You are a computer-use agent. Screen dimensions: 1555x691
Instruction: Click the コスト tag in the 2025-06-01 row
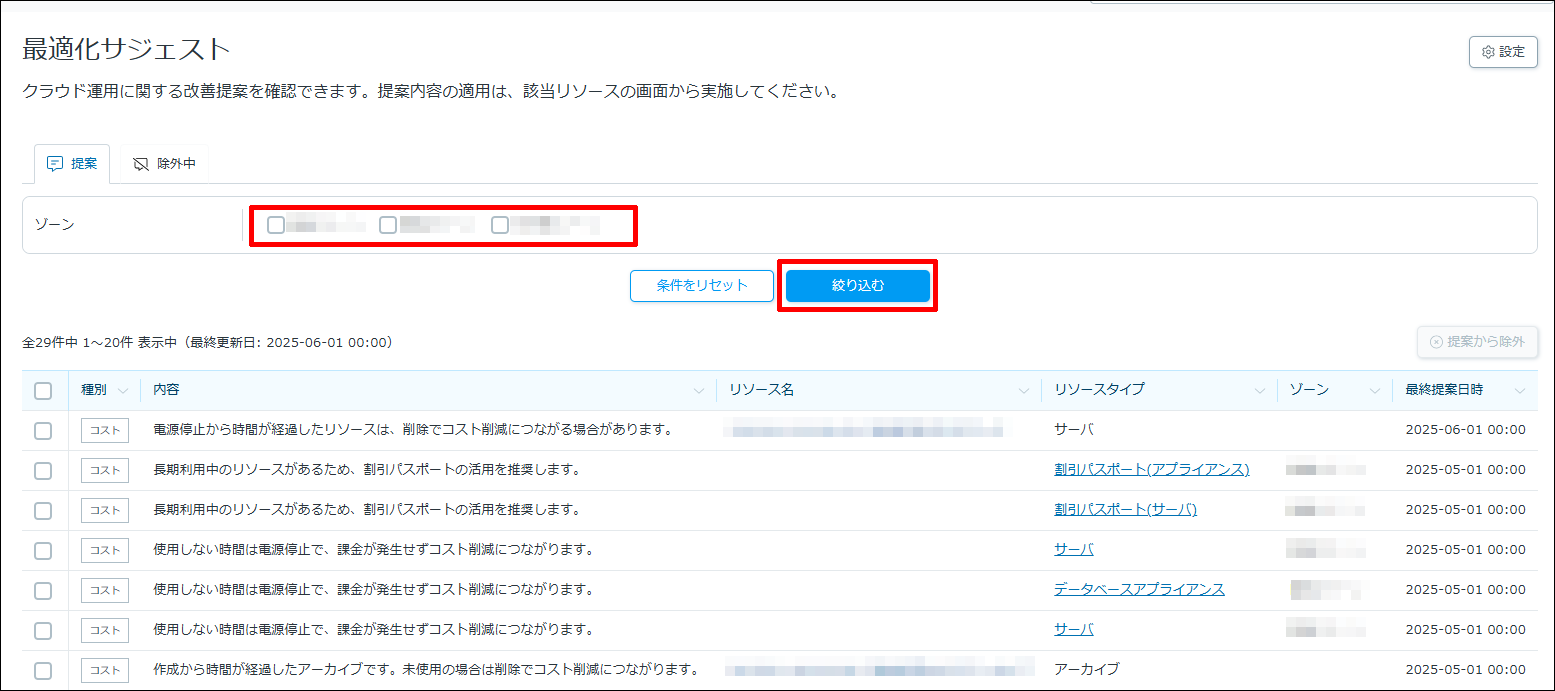[105, 430]
